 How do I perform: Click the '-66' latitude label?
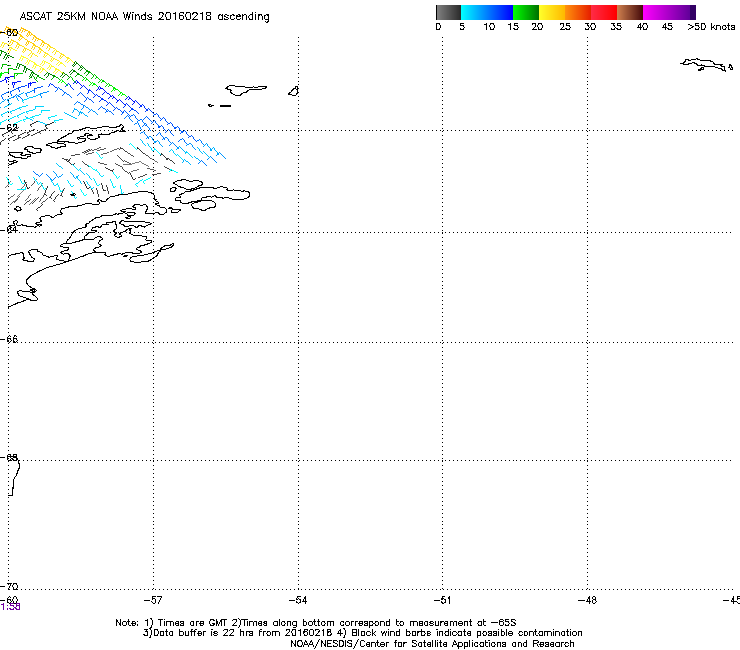coord(9,339)
